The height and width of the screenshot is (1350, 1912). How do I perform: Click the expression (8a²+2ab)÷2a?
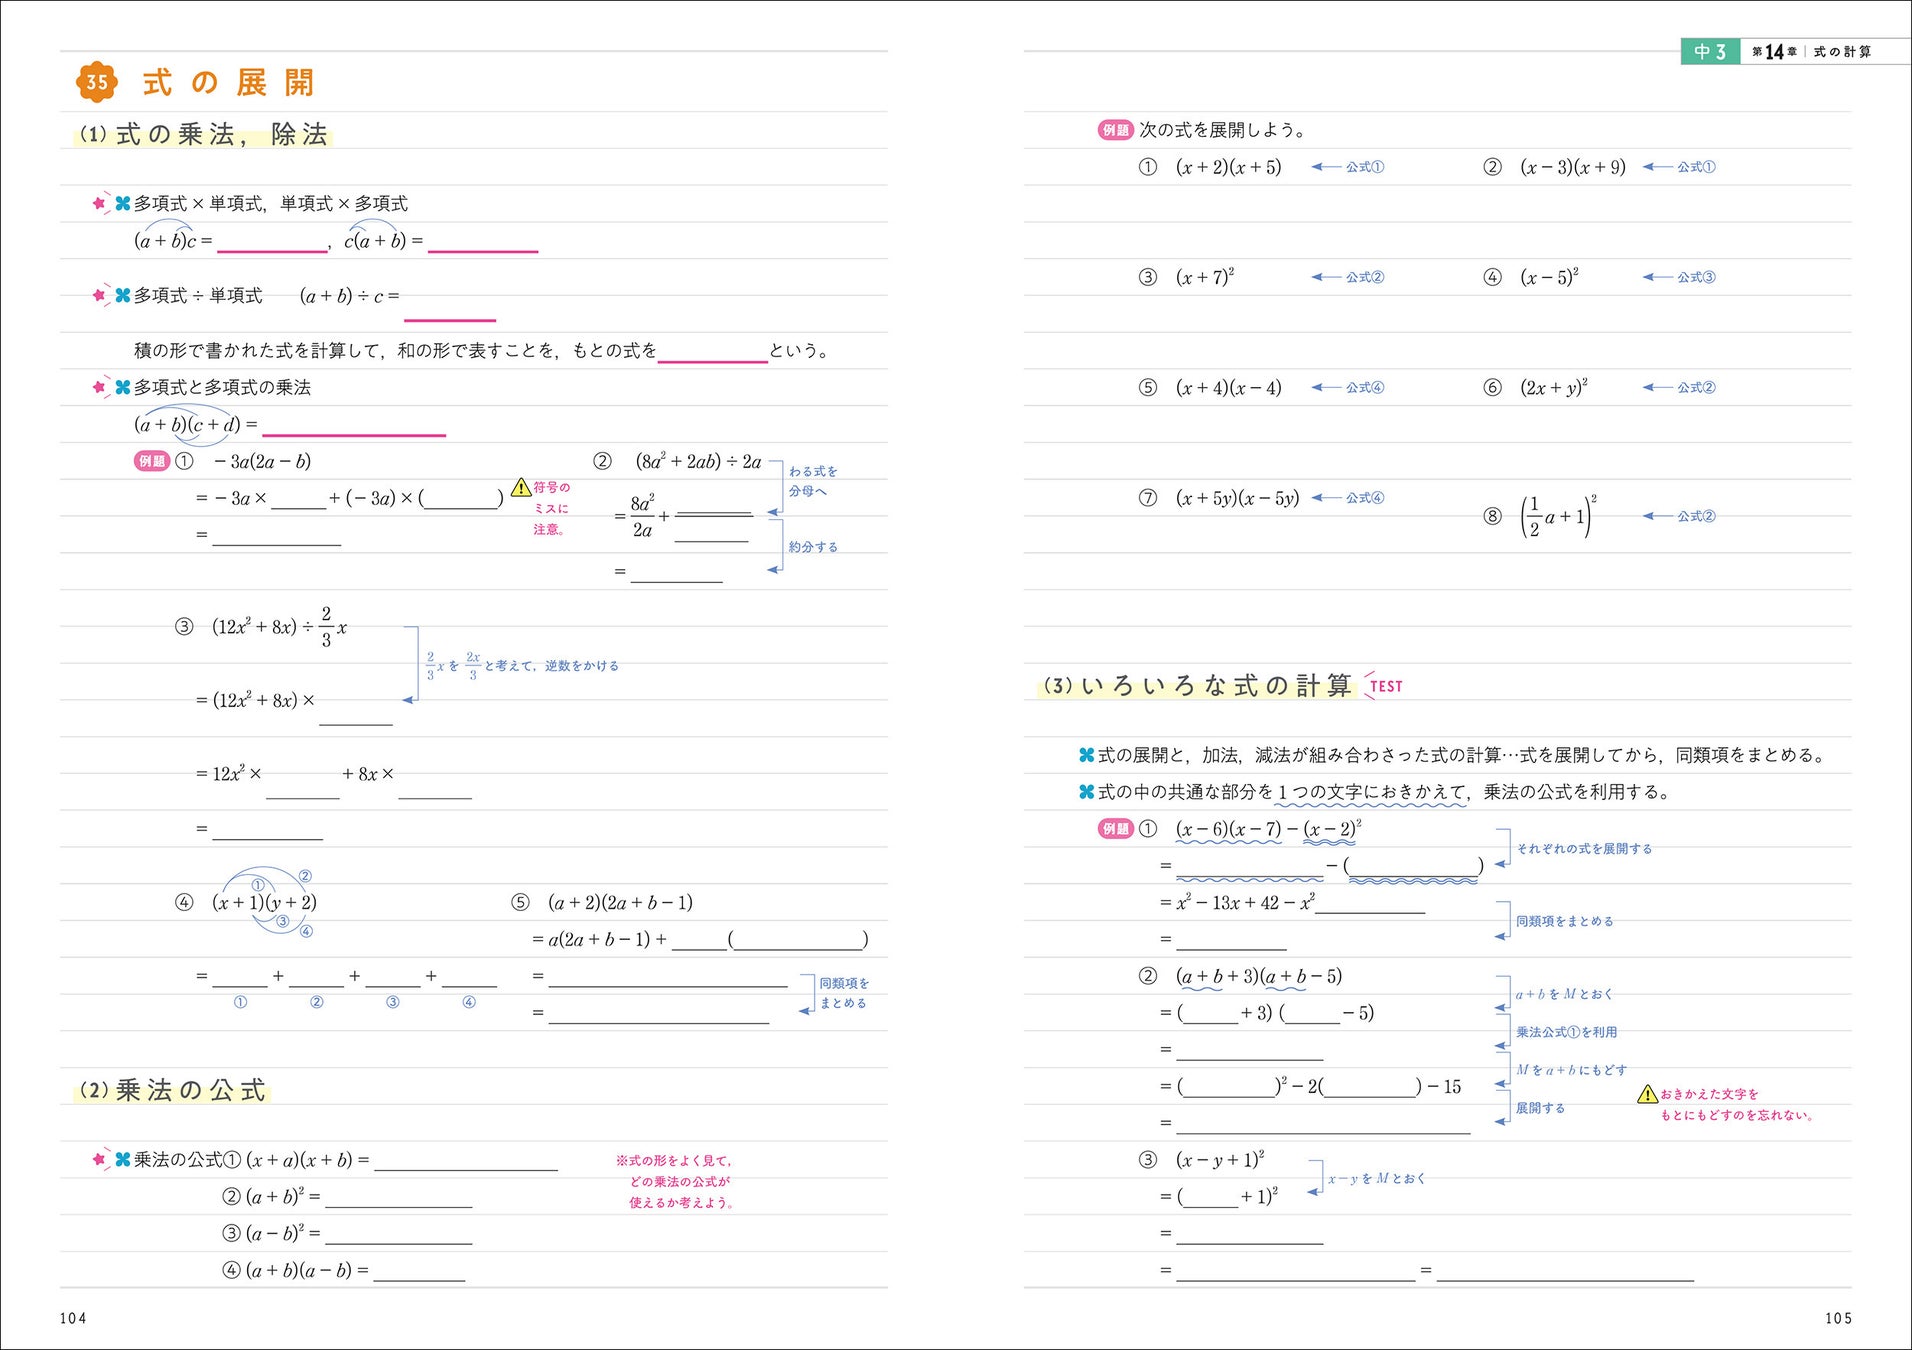(698, 461)
